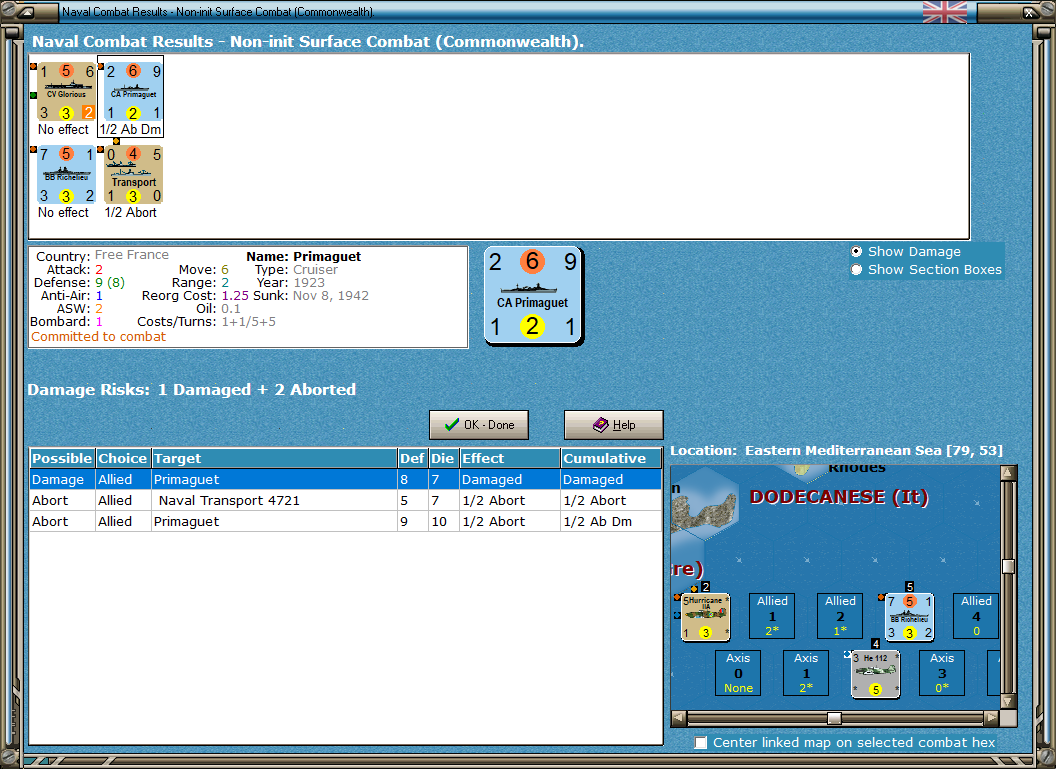Click the BB Richelieu counter on the map
The image size is (1056, 769).
(909, 616)
